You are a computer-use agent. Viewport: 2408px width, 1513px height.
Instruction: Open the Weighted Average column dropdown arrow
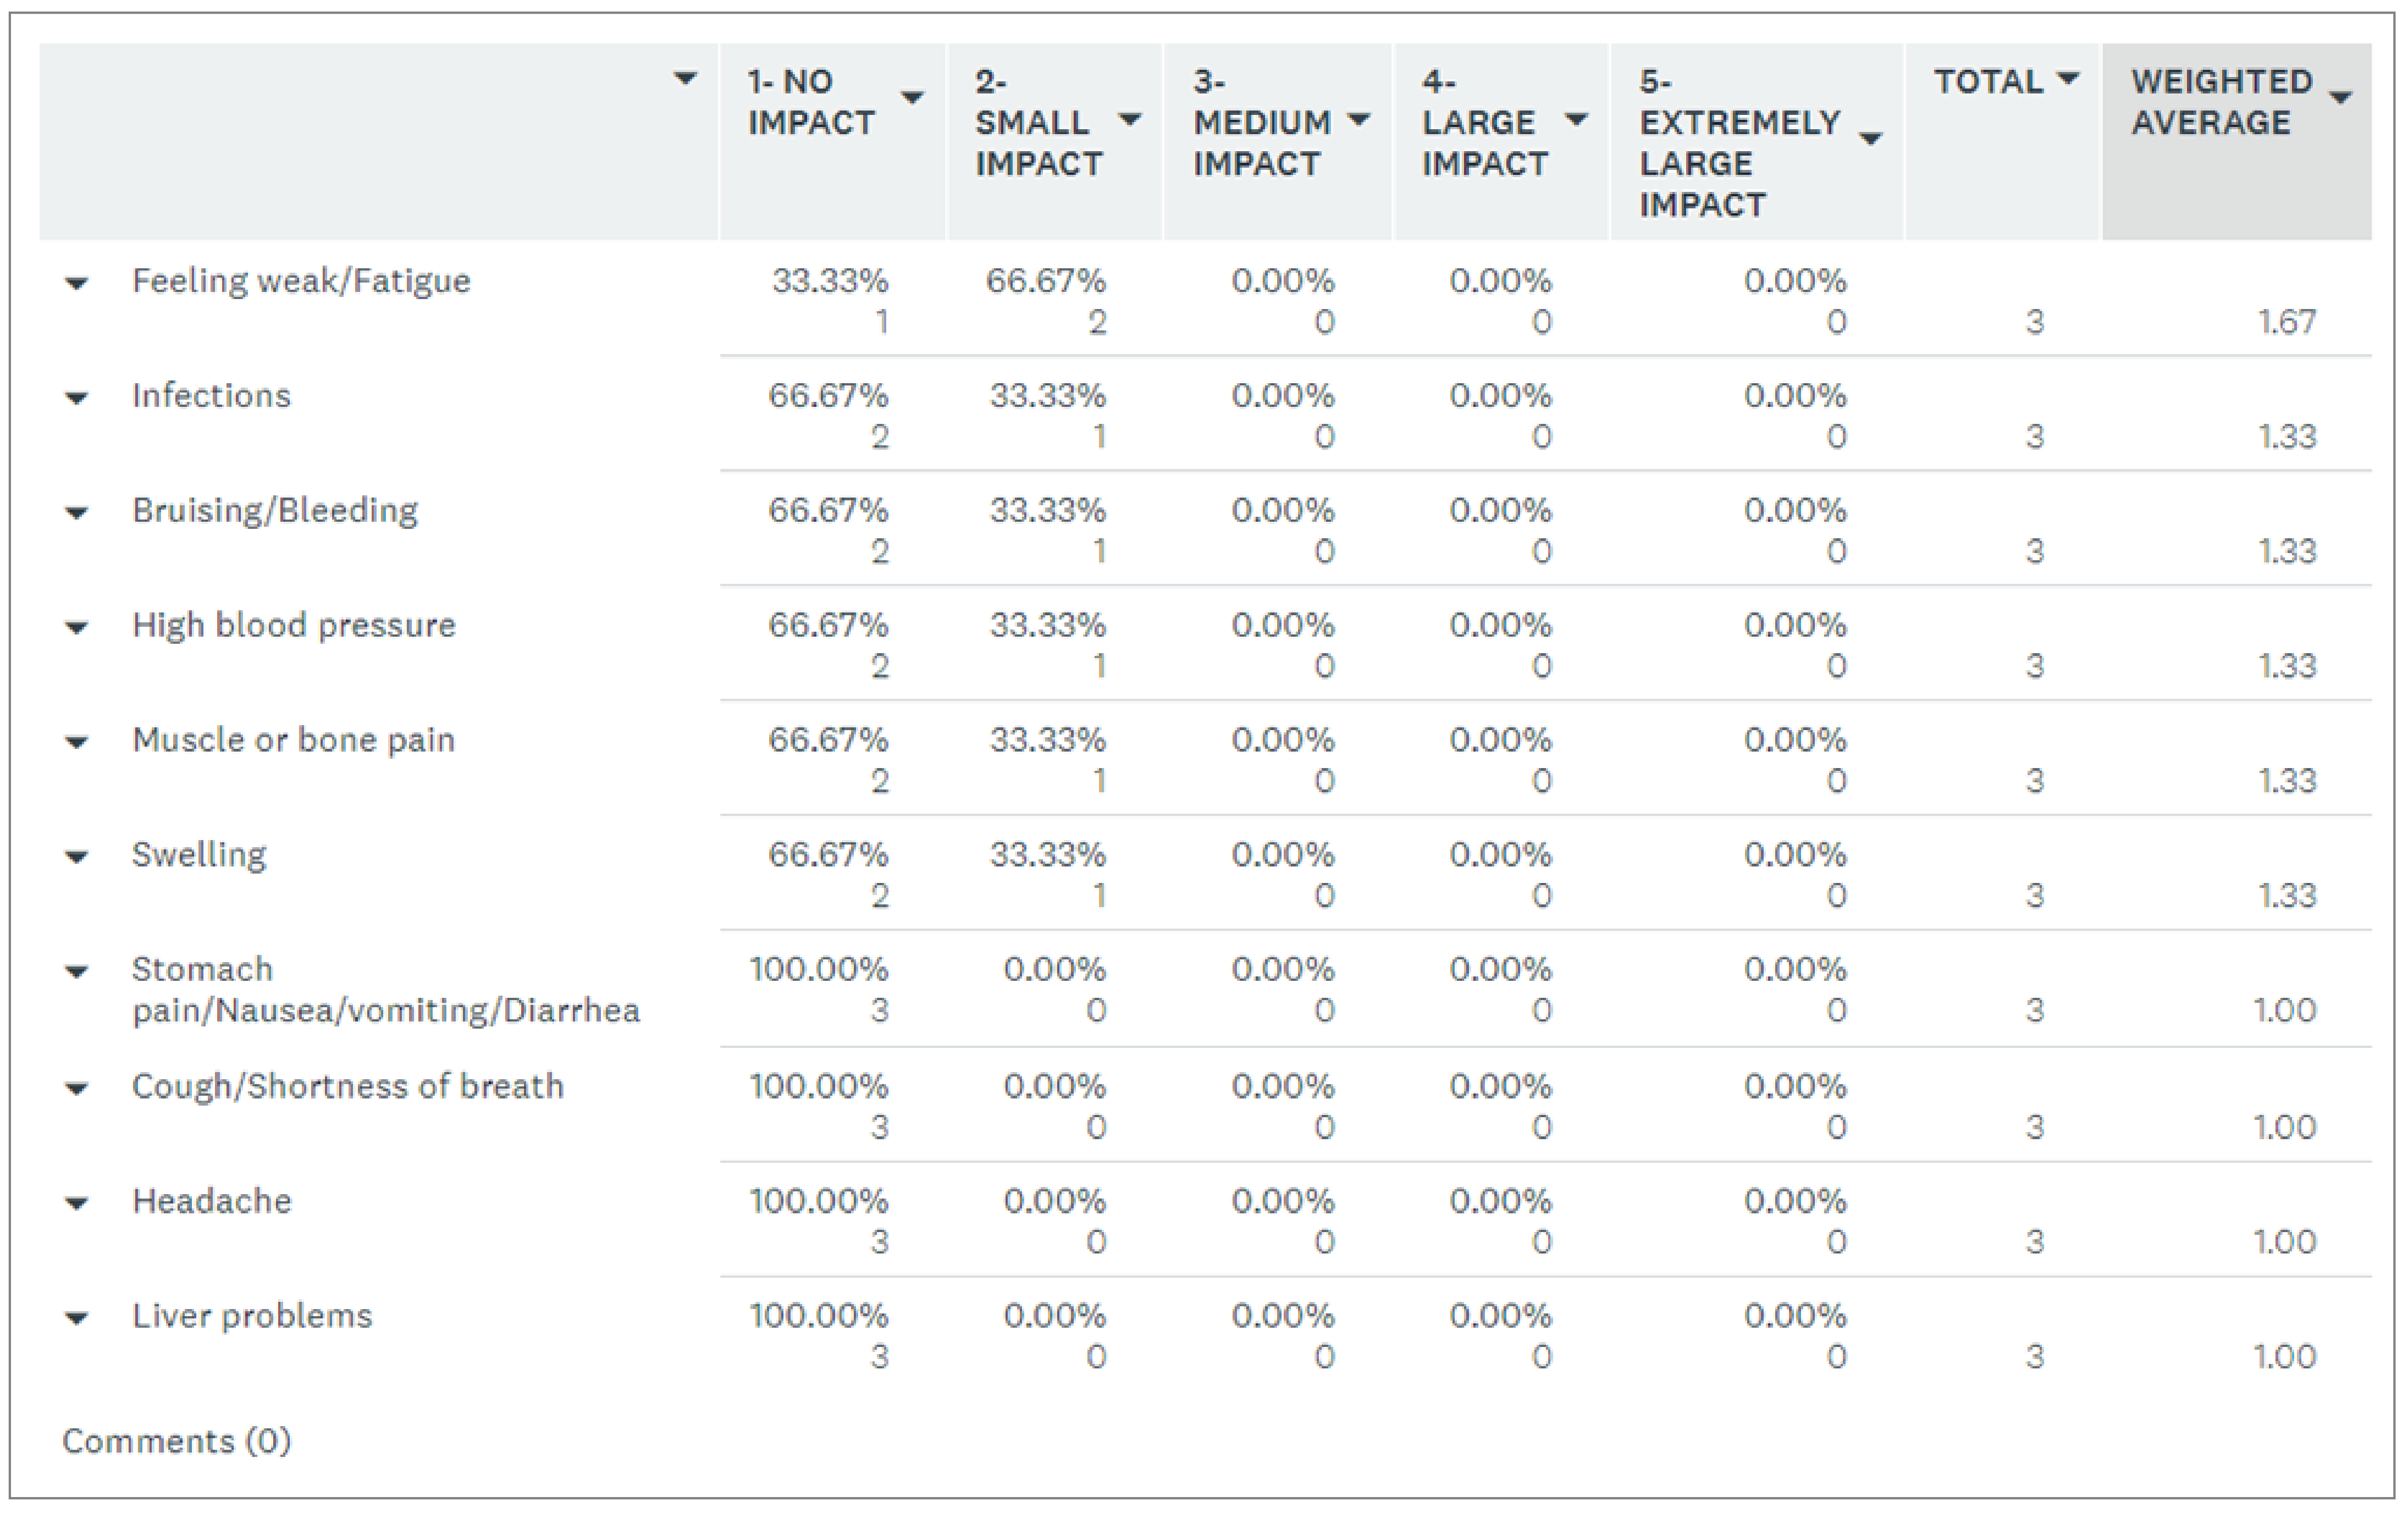[2340, 98]
